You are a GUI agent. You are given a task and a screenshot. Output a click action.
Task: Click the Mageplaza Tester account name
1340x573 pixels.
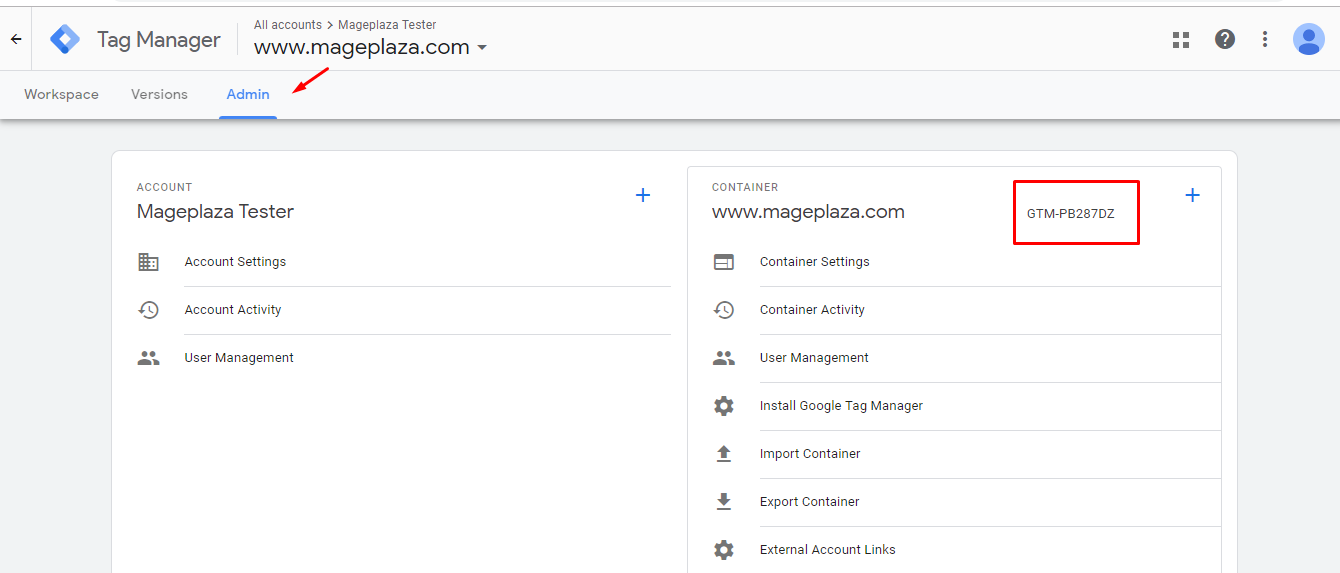pos(215,212)
